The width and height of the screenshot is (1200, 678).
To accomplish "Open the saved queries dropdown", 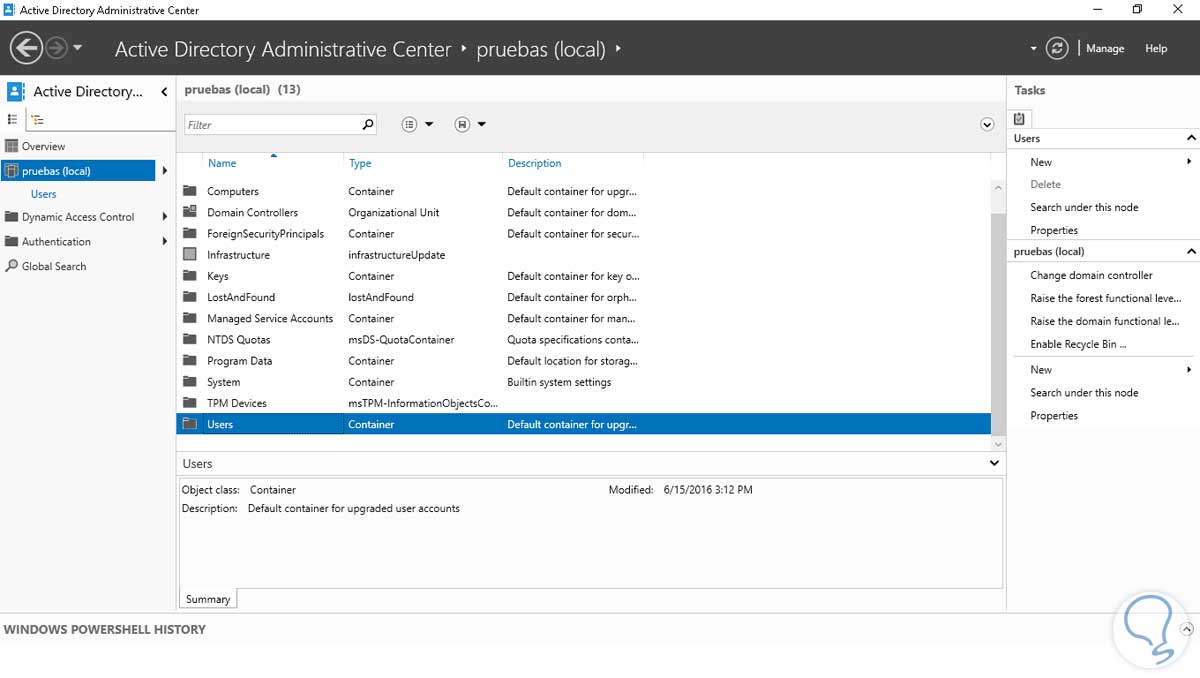I will (471, 124).
